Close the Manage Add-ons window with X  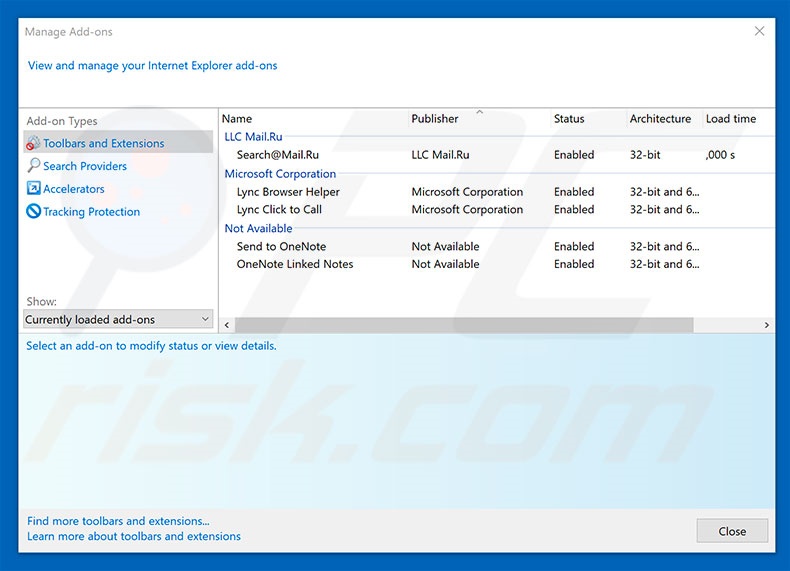click(759, 31)
